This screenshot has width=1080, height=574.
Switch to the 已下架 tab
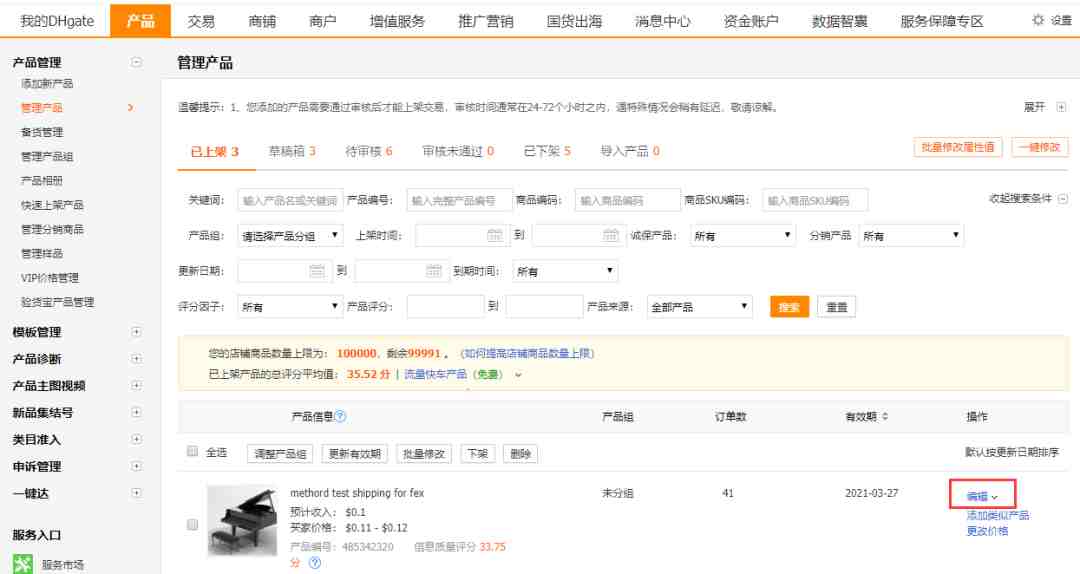click(547, 151)
